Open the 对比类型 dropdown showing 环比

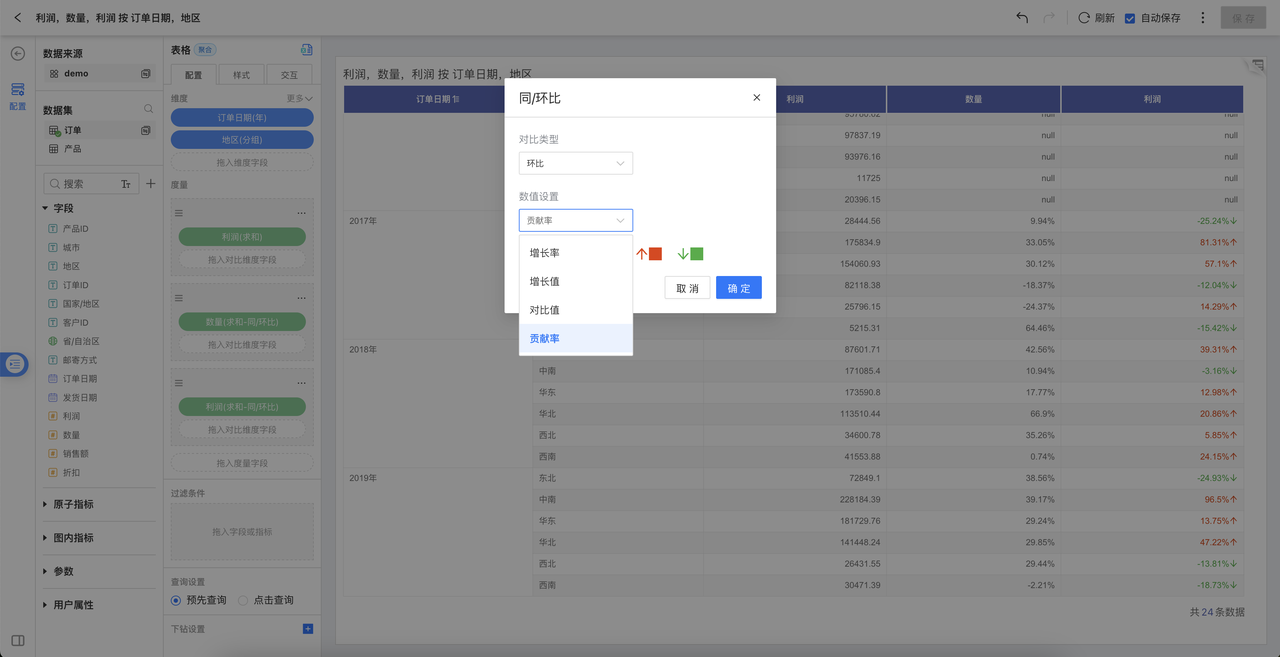pos(575,163)
